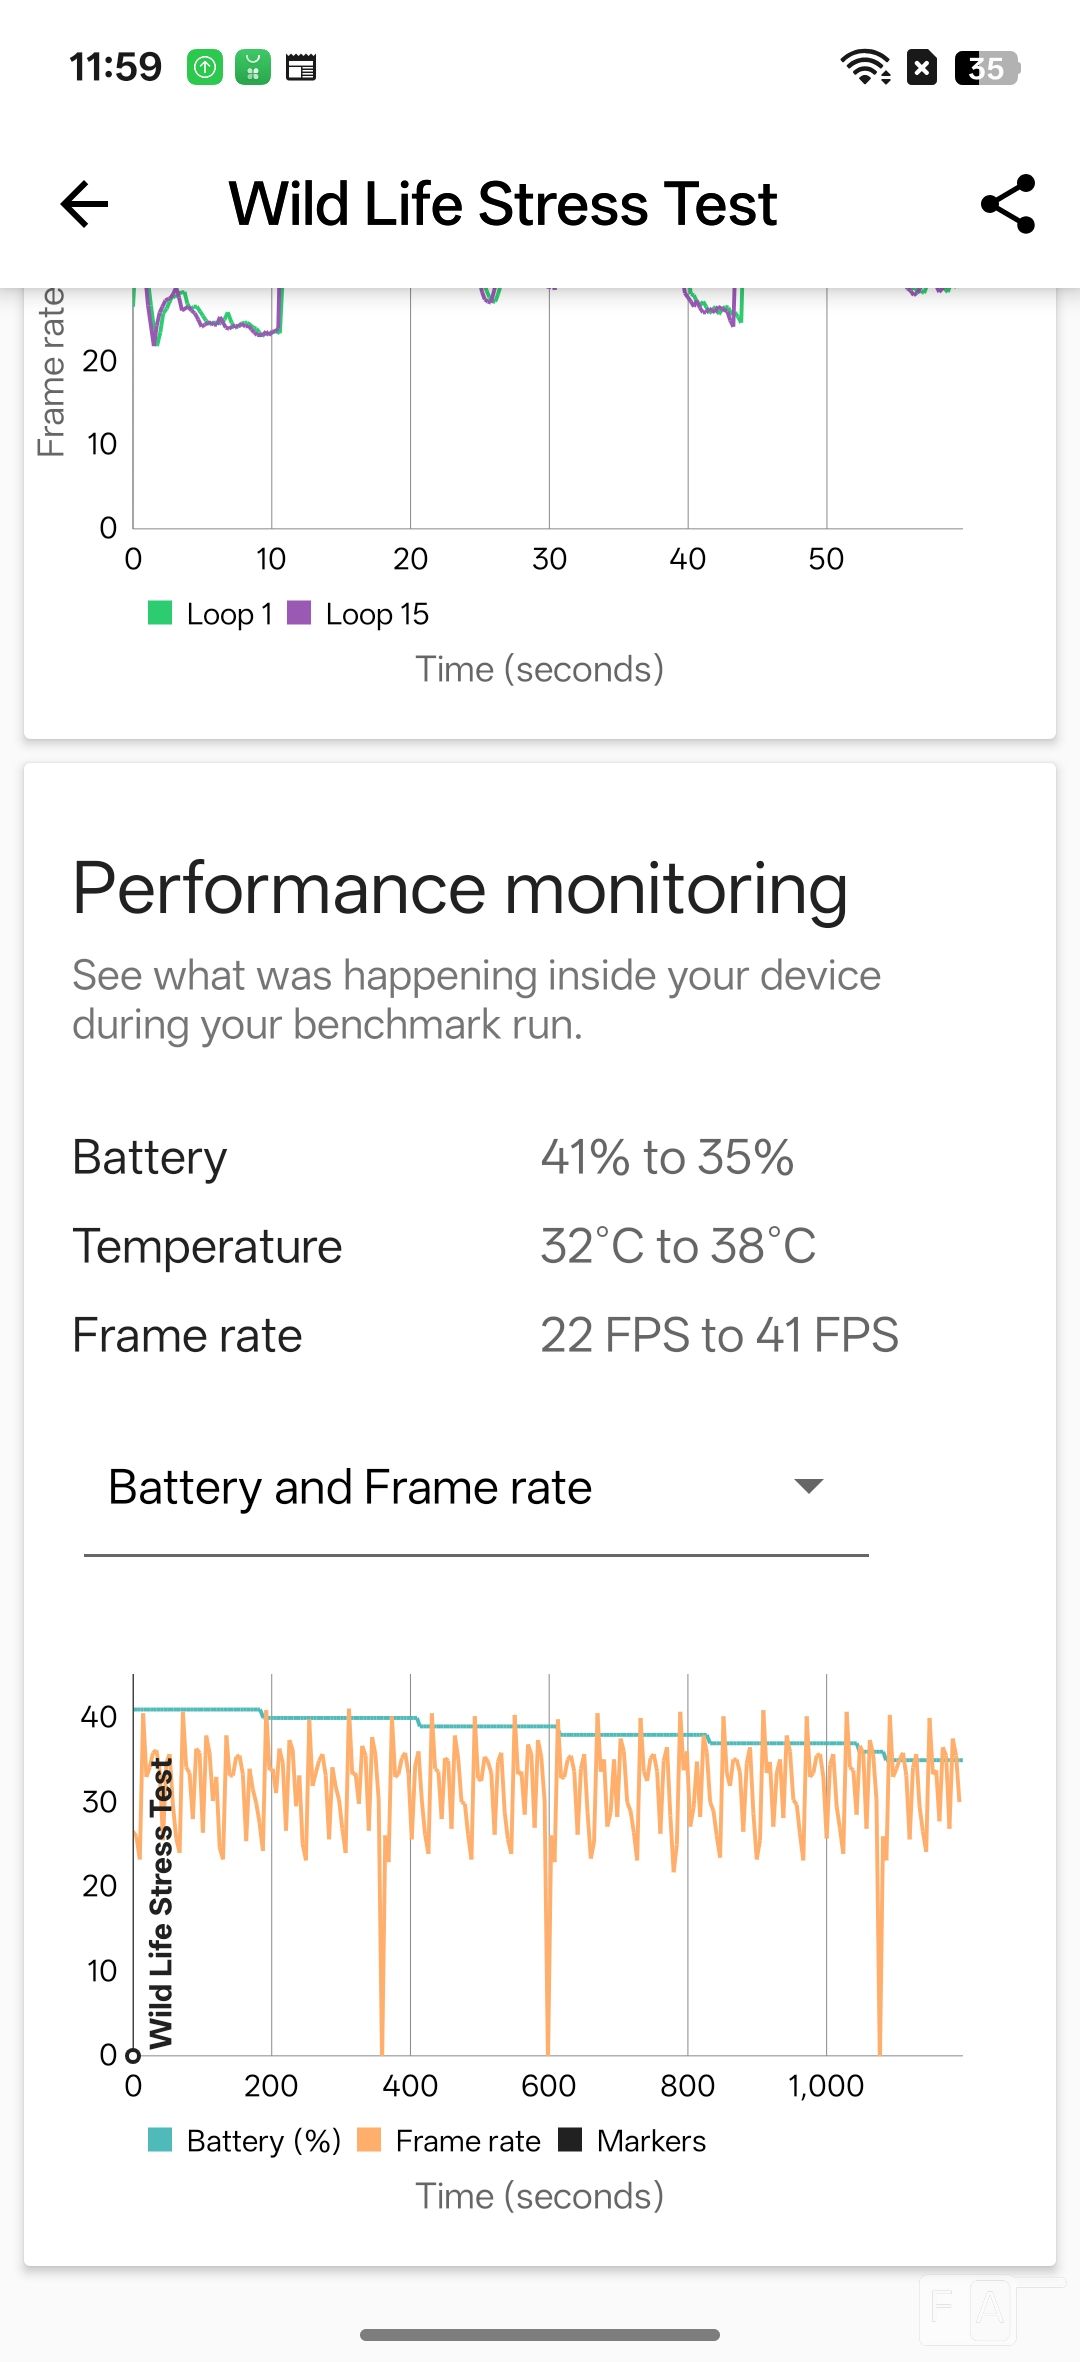
Task: Tap the calendar notification icon
Action: [x=301, y=68]
